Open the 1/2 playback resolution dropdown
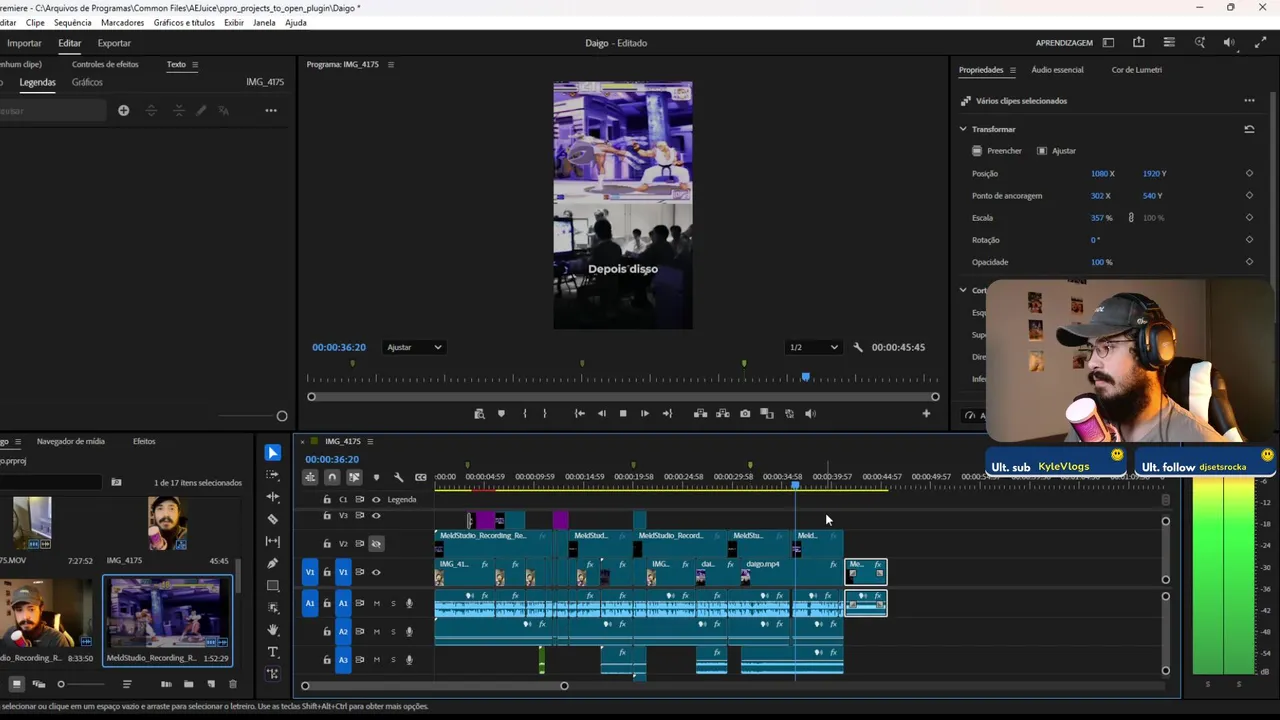1280x720 pixels. pos(814,347)
